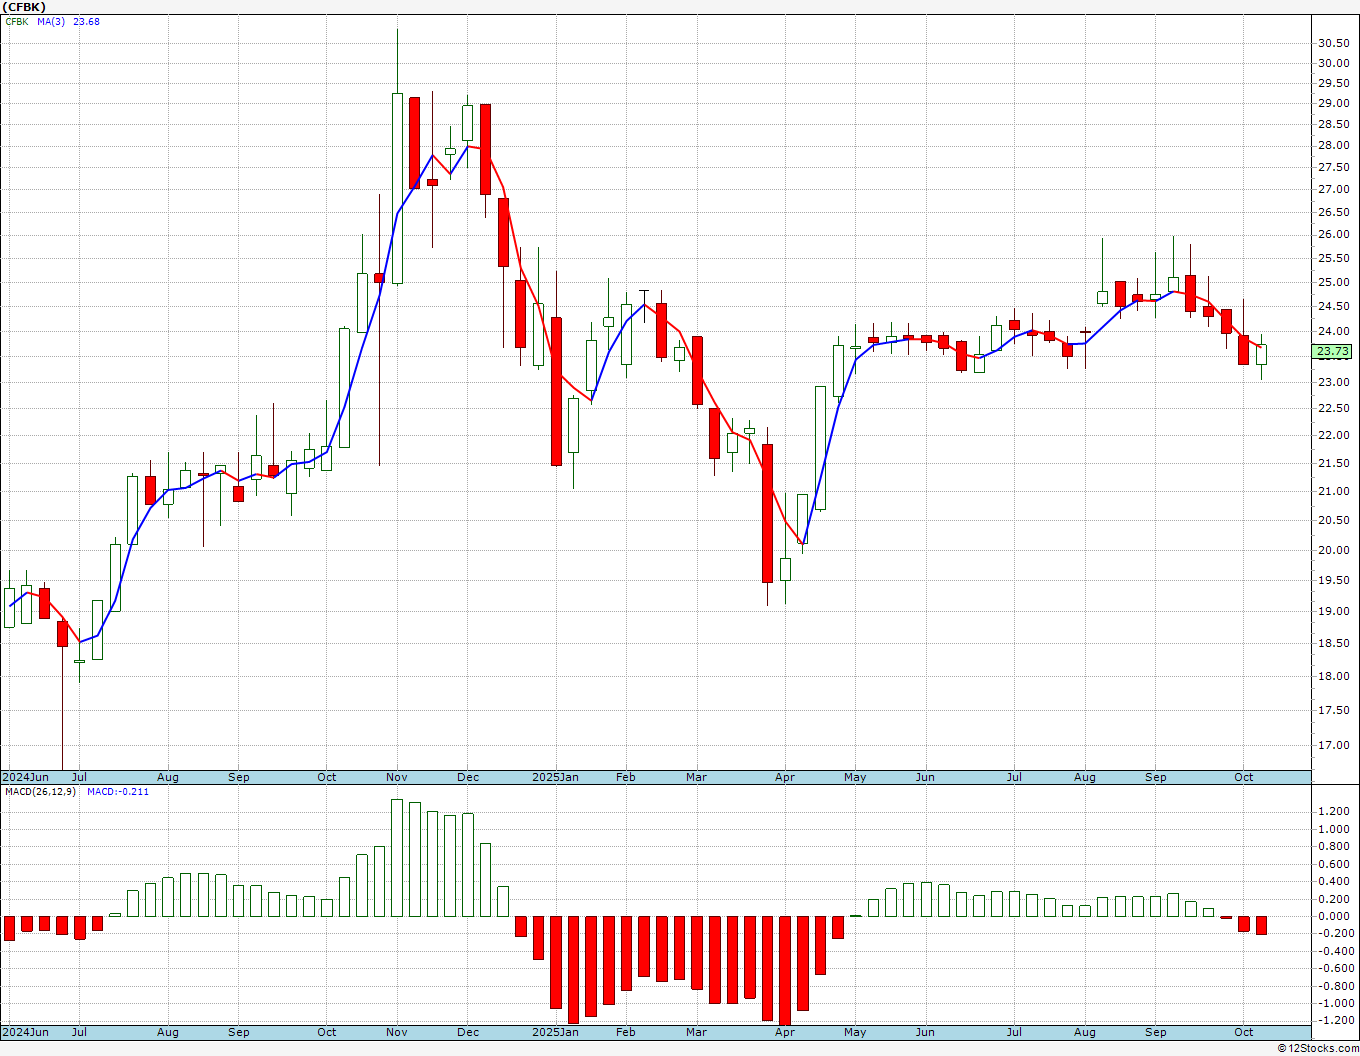Select the CFBK legend label
1360x1056 pixels.
[x=17, y=22]
